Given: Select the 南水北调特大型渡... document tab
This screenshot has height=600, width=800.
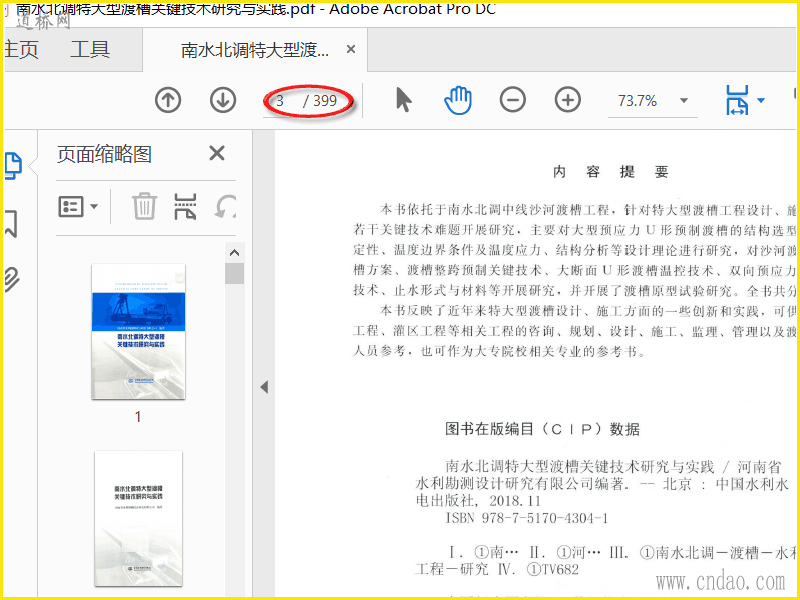Looking at the screenshot, I should pos(255,49).
